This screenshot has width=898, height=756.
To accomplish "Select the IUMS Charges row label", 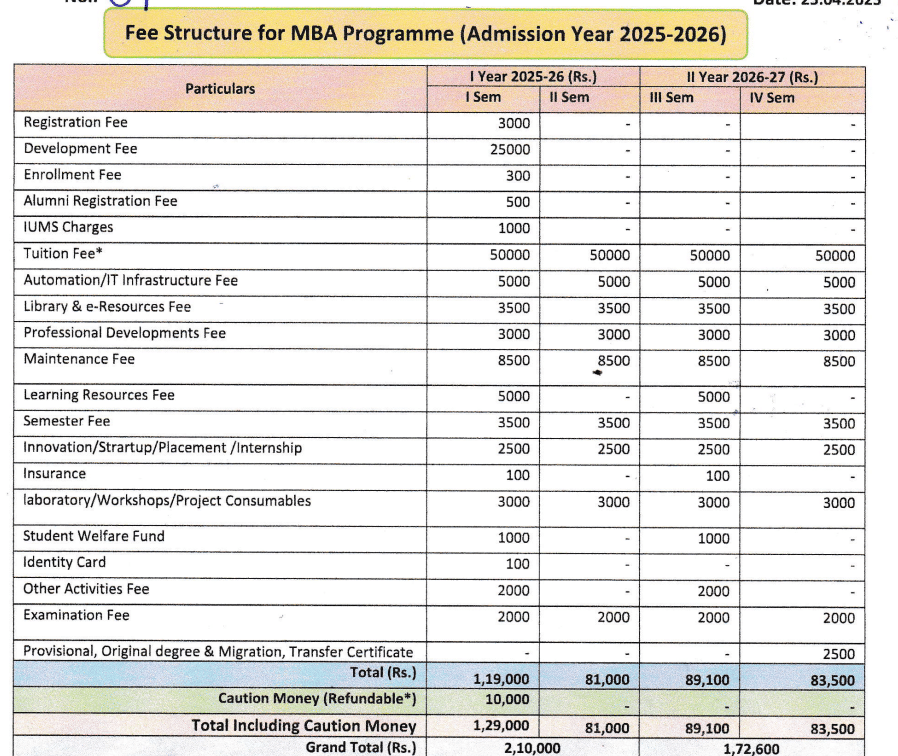I will point(68,227).
